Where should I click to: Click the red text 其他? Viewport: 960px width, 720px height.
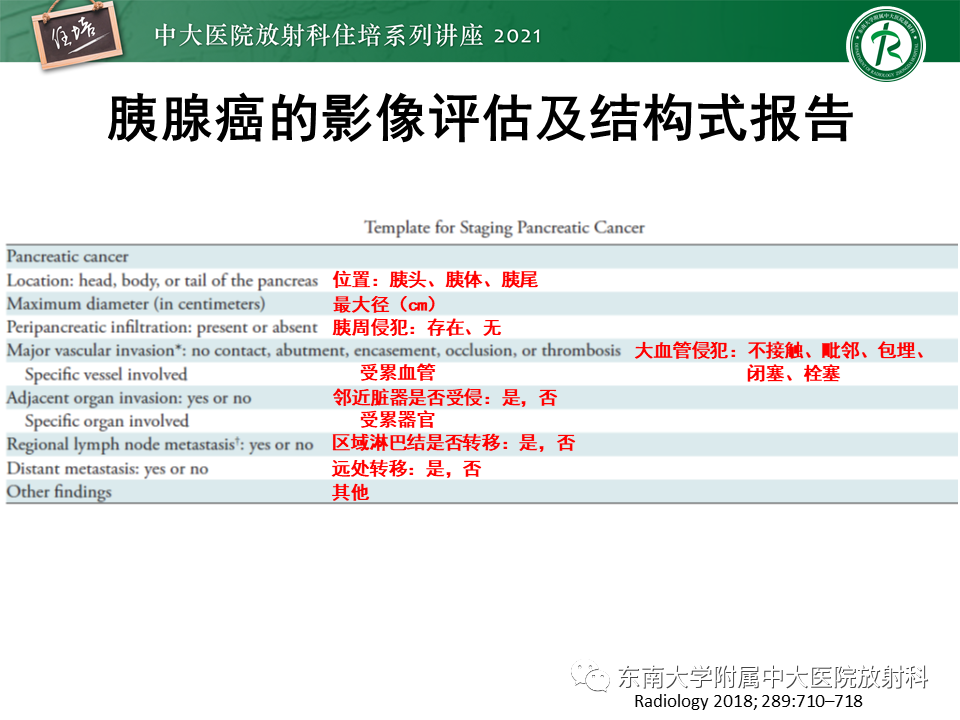click(x=350, y=492)
